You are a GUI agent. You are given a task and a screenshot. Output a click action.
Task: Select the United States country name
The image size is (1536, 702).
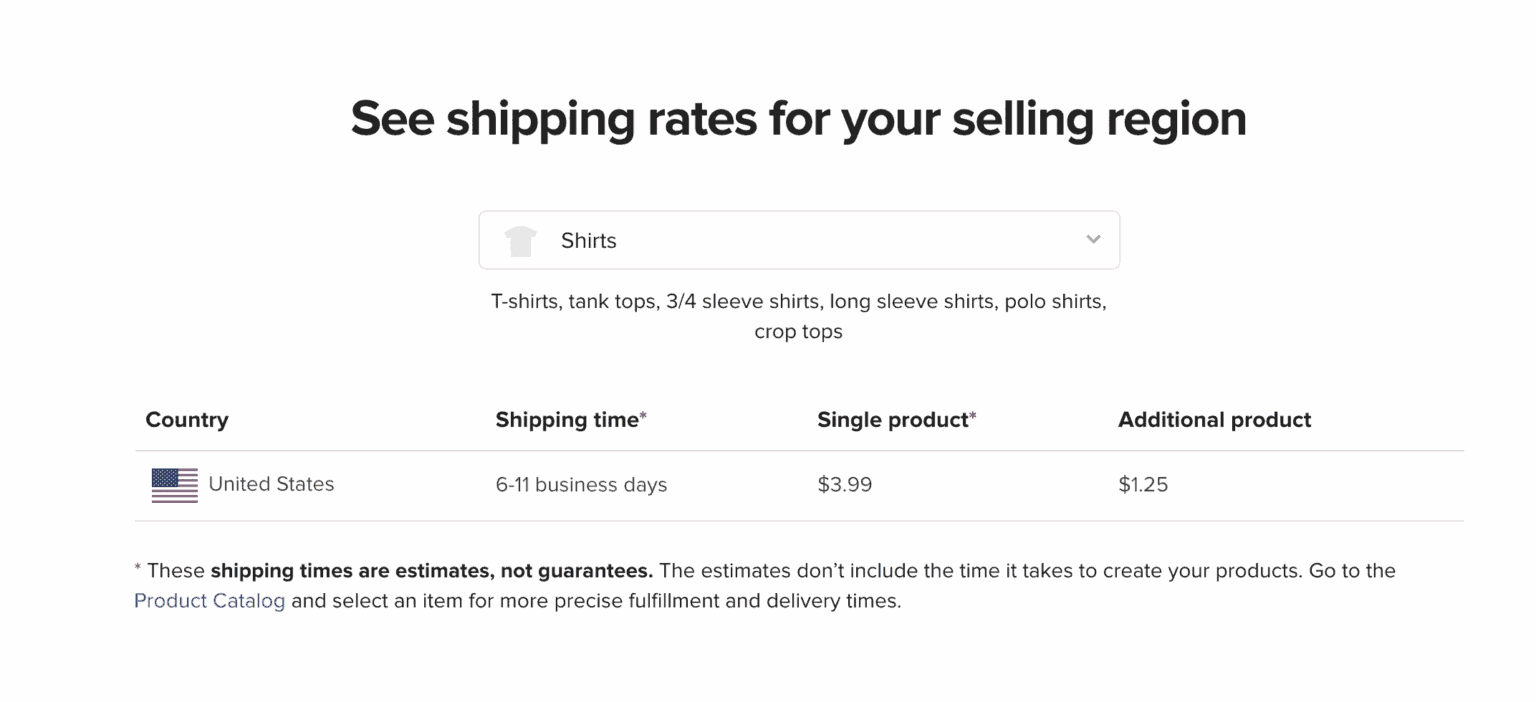(x=271, y=484)
